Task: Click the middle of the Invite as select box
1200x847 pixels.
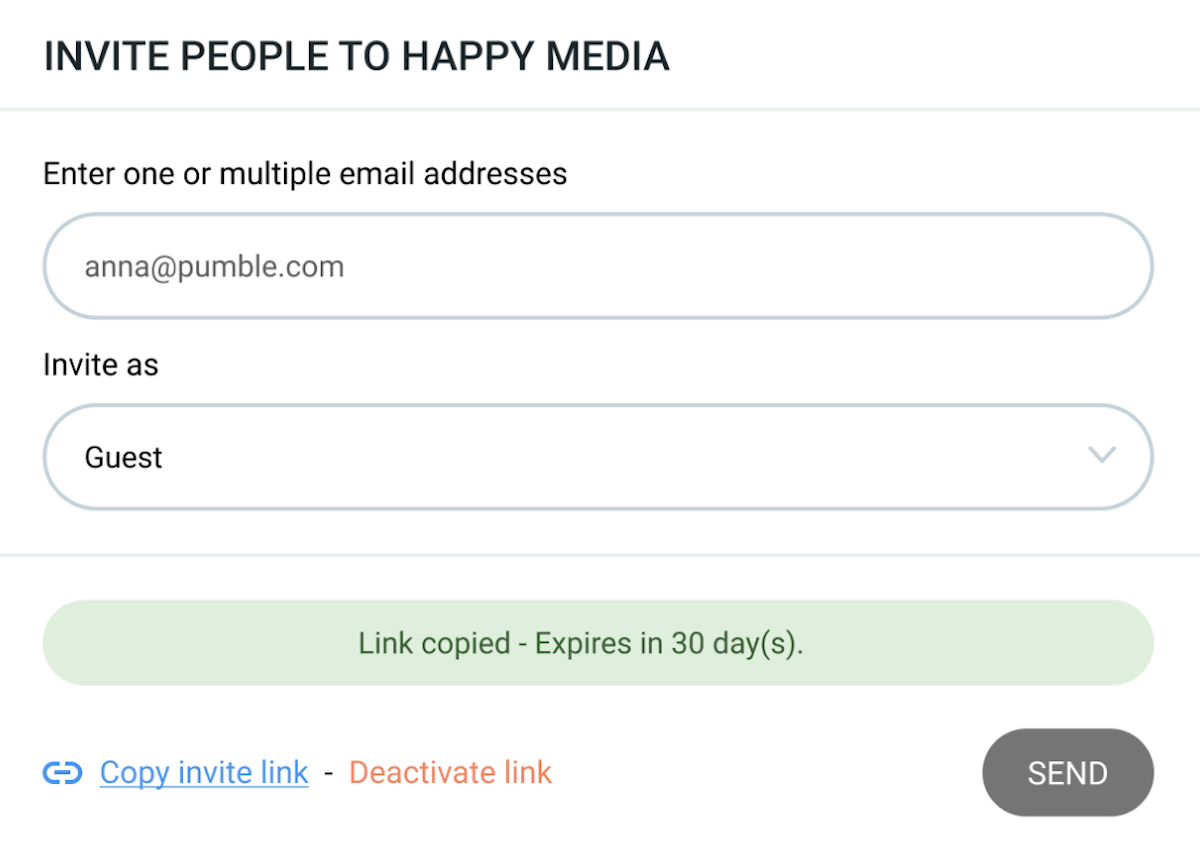Action: [598, 457]
